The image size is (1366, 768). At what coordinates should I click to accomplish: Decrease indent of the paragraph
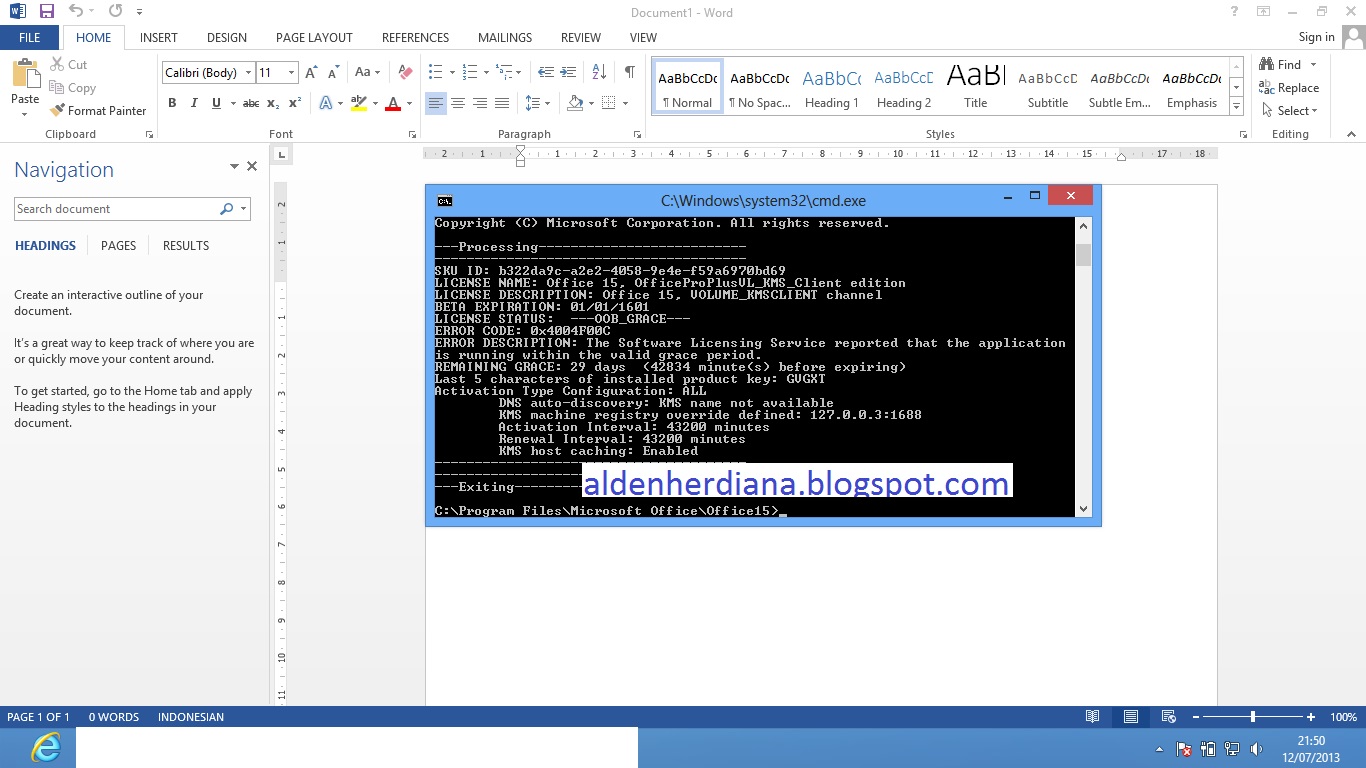coord(546,72)
